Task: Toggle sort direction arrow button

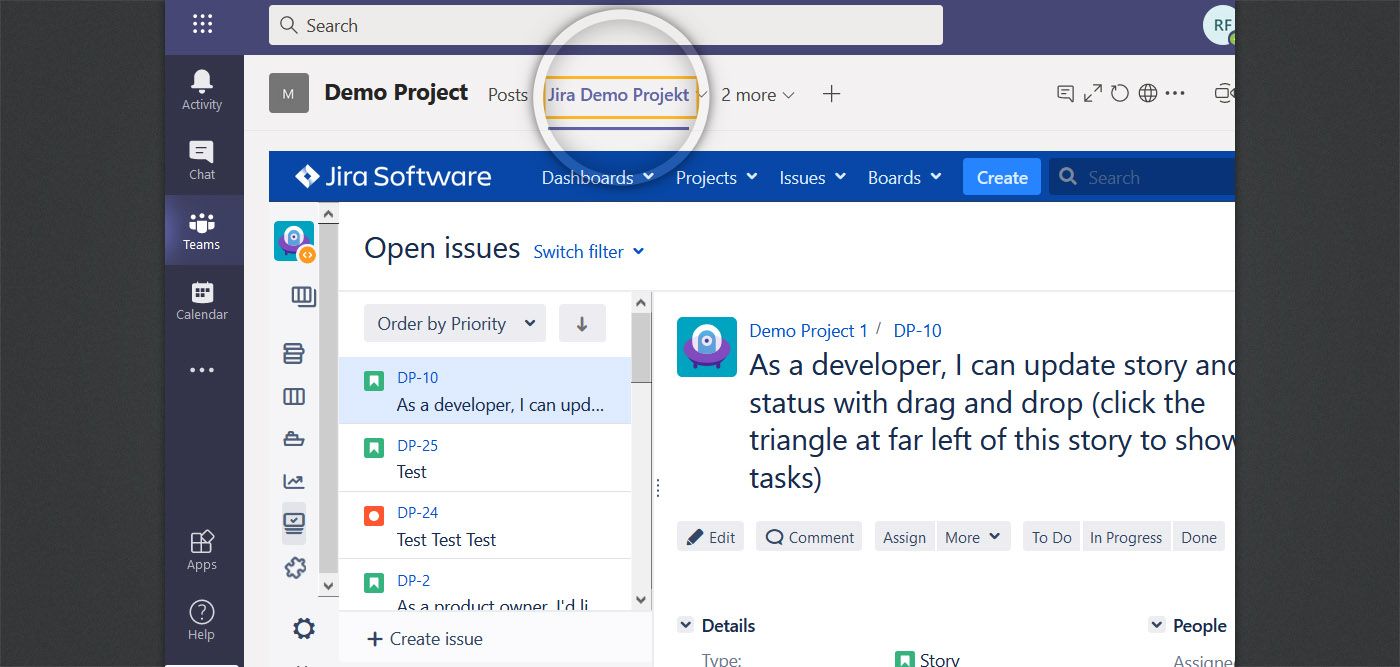Action: [x=582, y=323]
